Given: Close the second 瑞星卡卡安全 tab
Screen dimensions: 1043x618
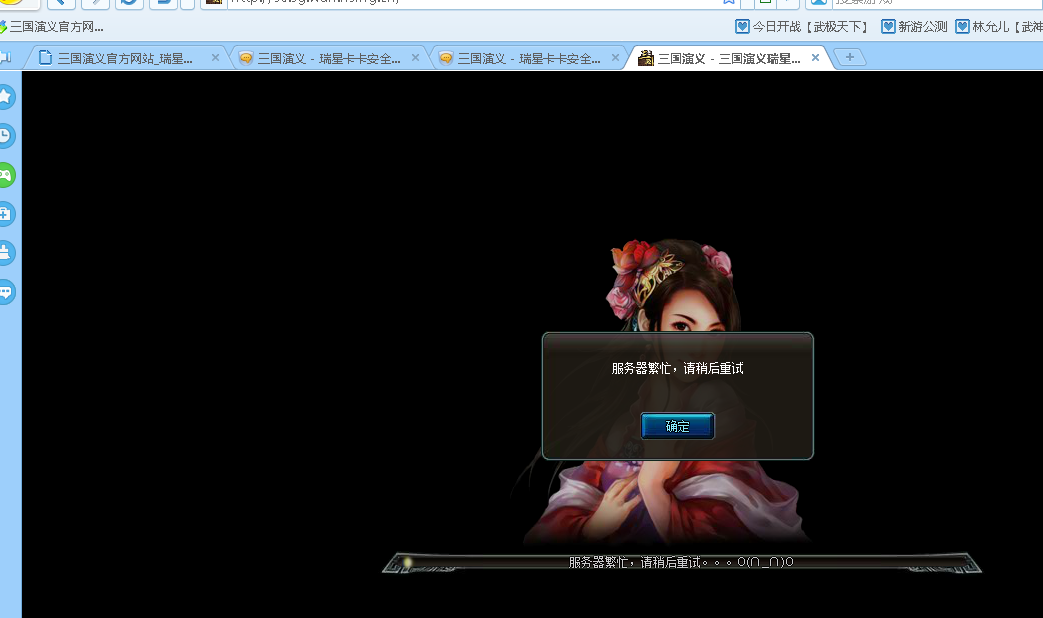Looking at the screenshot, I should [615, 58].
